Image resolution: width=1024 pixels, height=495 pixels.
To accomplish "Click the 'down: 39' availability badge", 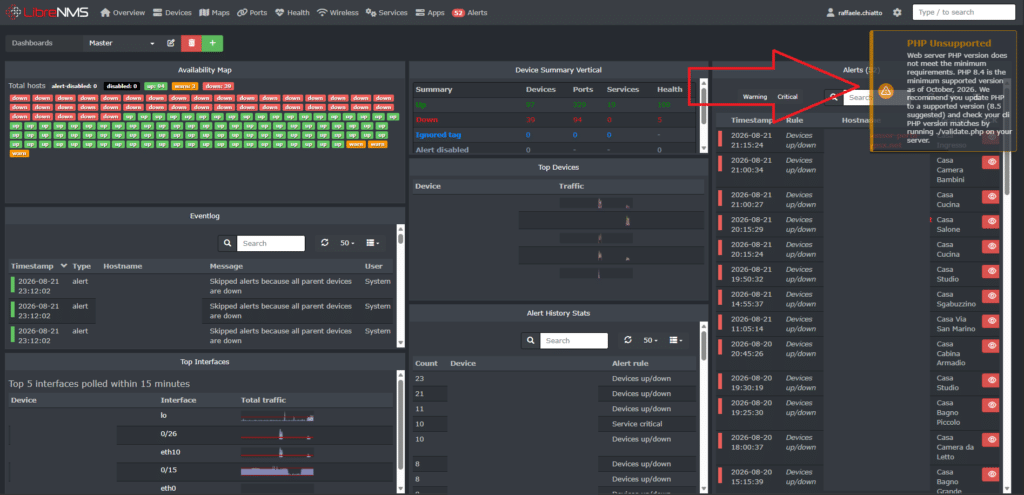I will (x=218, y=86).
